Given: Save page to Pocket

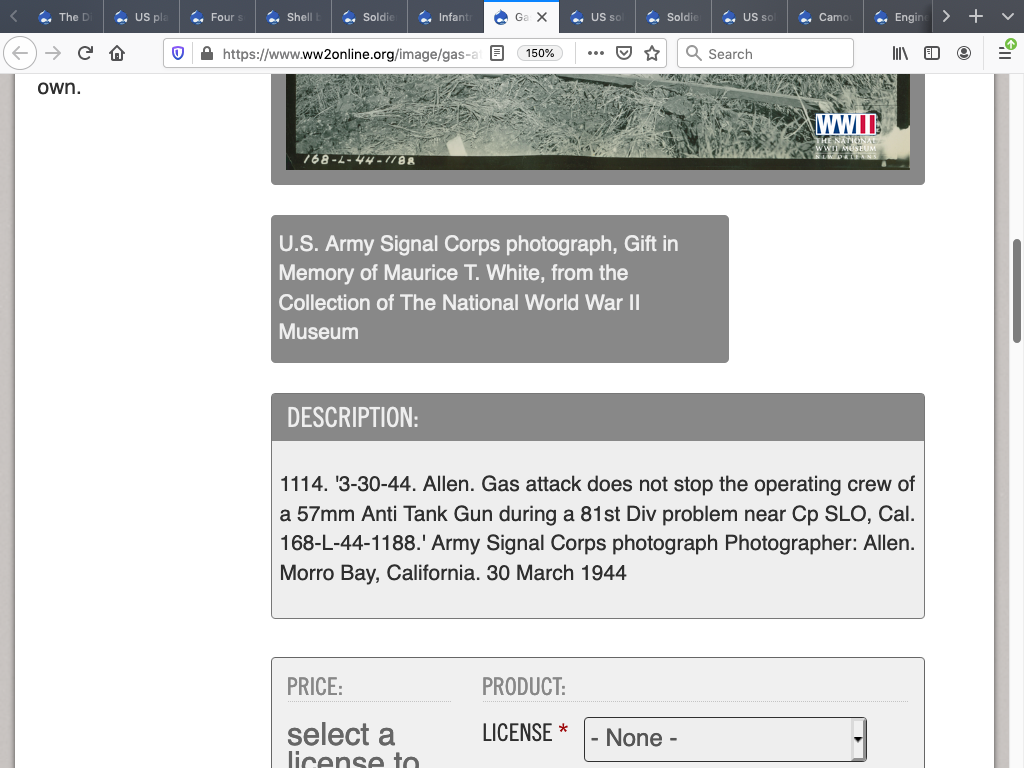Looking at the screenshot, I should (624, 53).
